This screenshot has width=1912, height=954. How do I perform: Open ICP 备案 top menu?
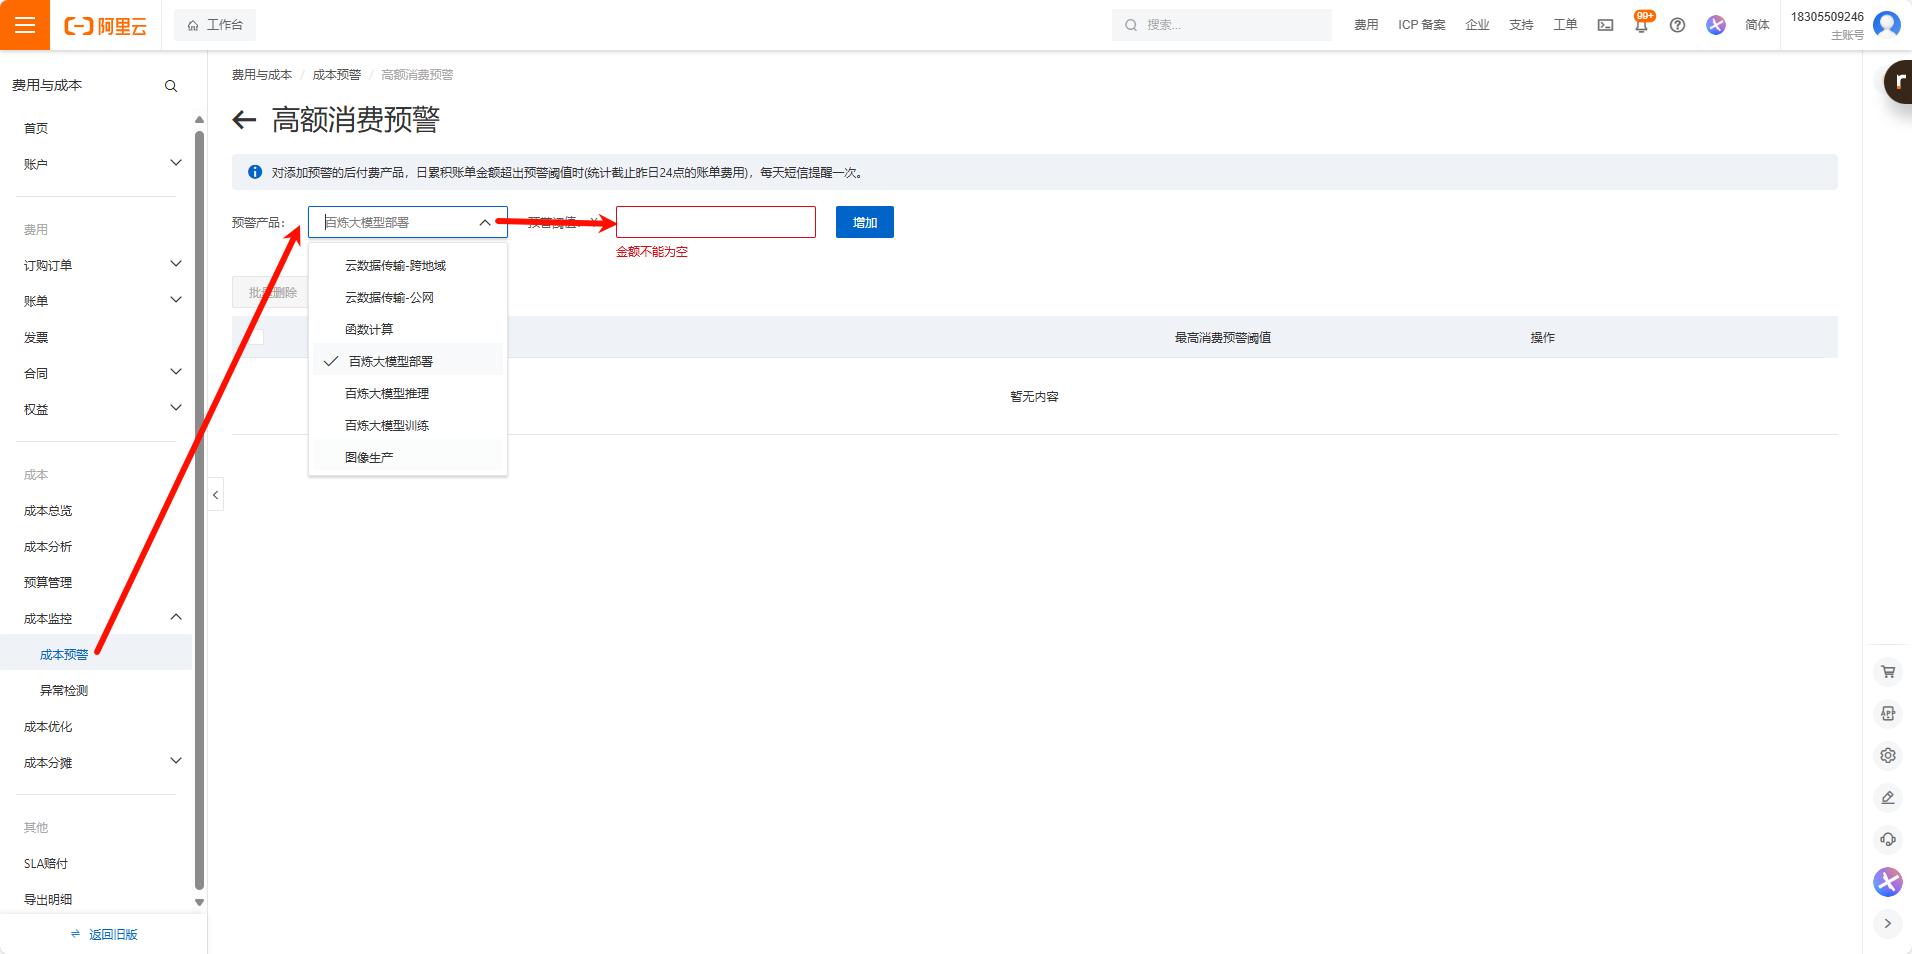1421,25
